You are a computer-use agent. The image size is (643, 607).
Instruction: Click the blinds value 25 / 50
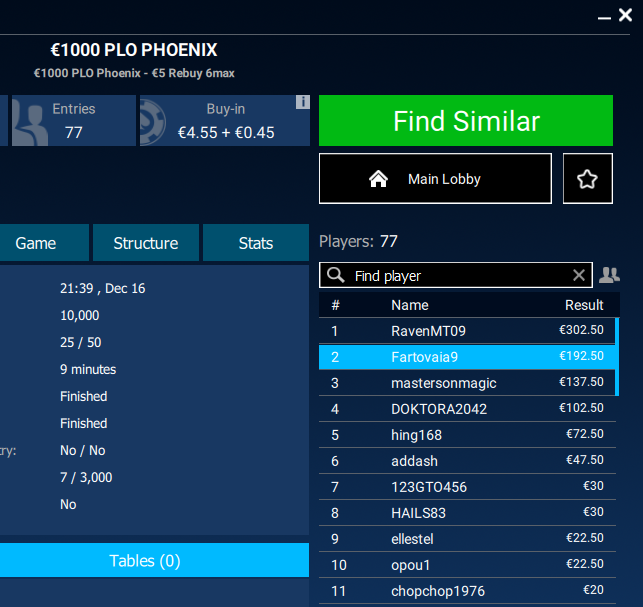tap(81, 342)
